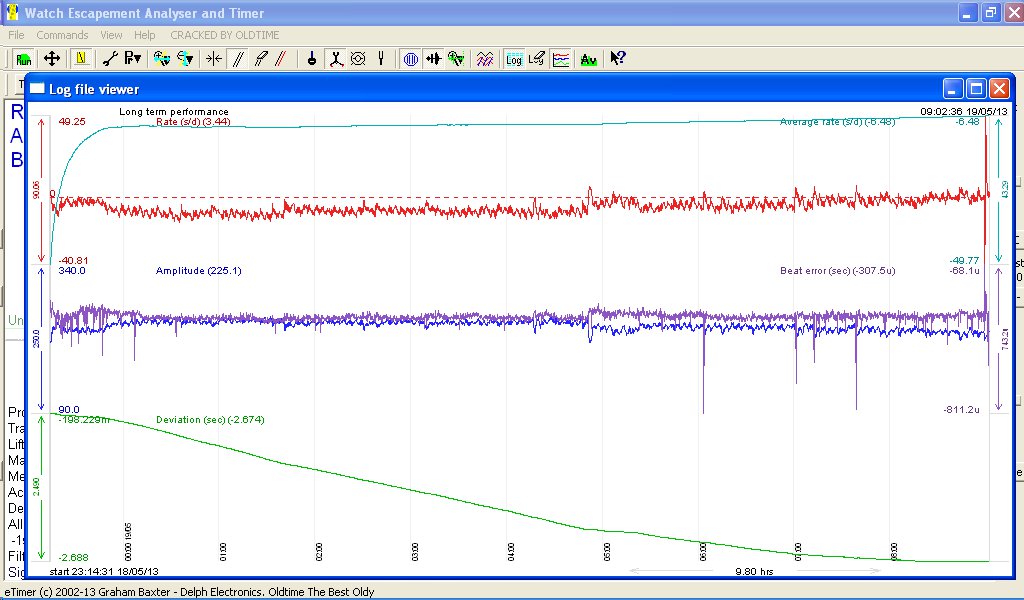Image resolution: width=1024 pixels, height=600 pixels.
Task: Open the Commands menu
Action: tap(62, 35)
